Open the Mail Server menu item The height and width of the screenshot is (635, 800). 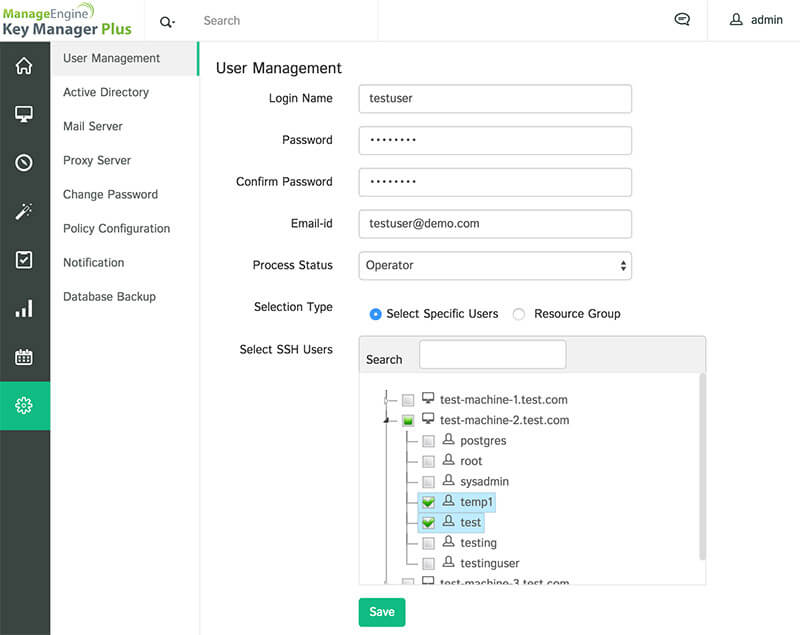pyautogui.click(x=93, y=126)
